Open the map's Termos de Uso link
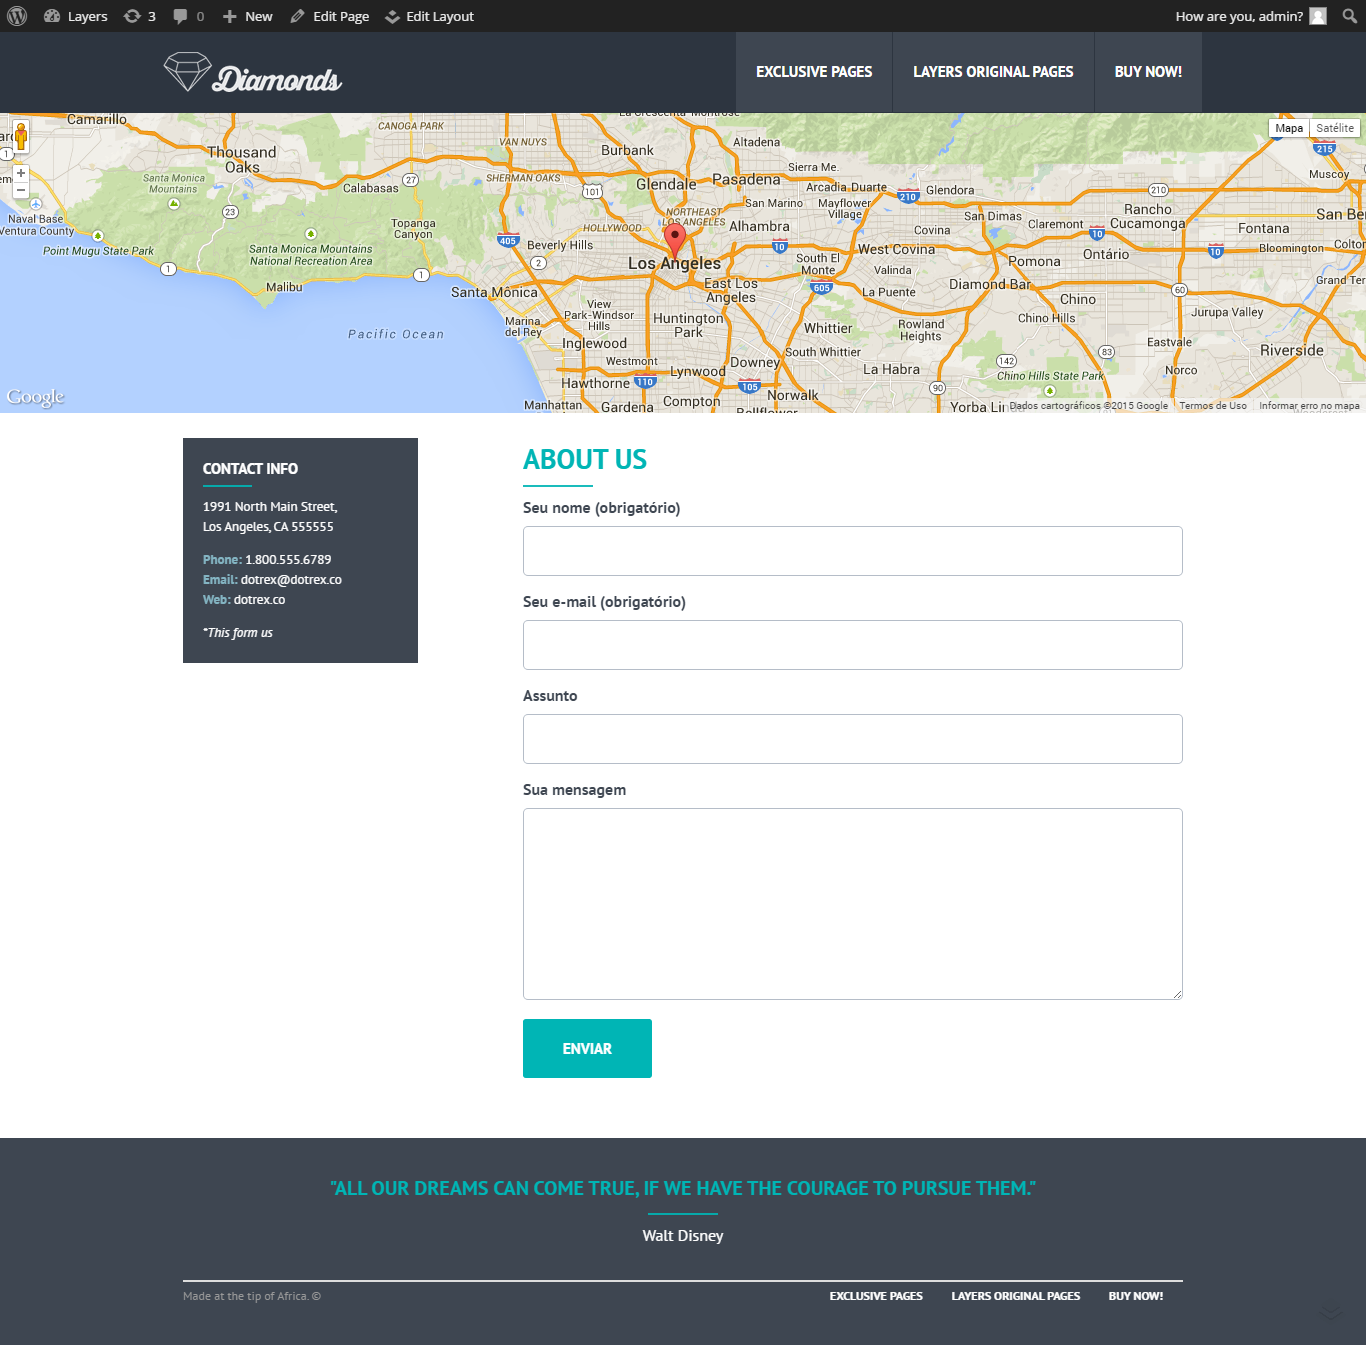 1213,406
